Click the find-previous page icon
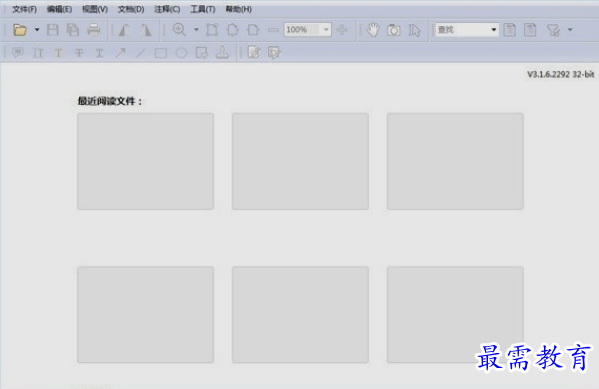599x389 pixels. point(510,29)
